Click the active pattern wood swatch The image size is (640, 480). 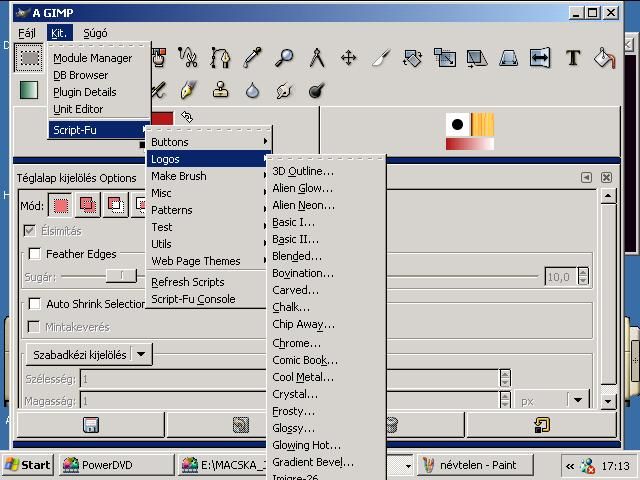[x=482, y=124]
